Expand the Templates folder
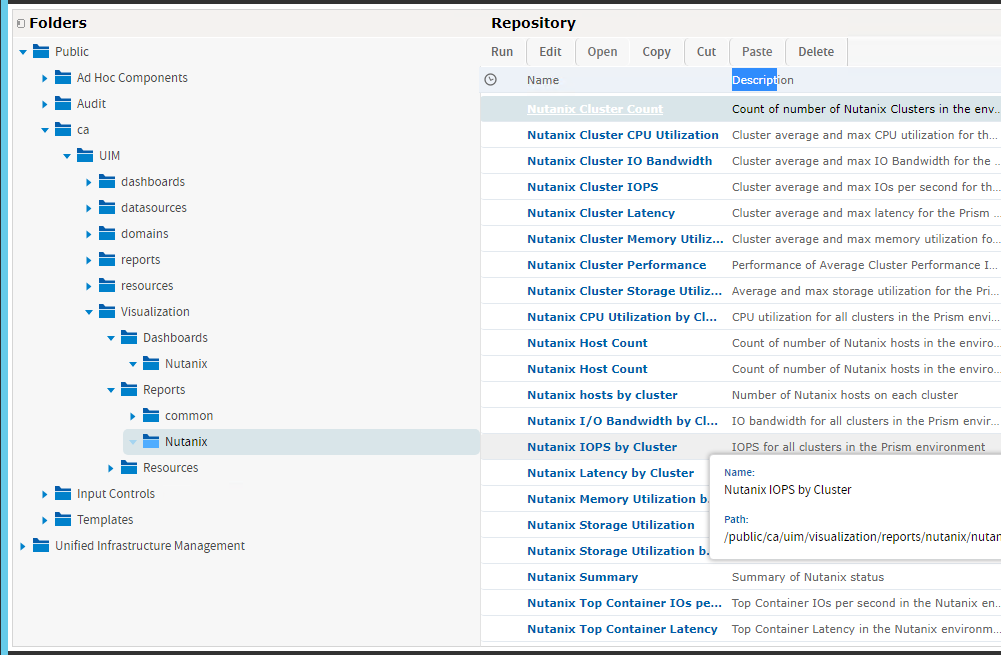This screenshot has width=1001, height=655. pos(44,519)
